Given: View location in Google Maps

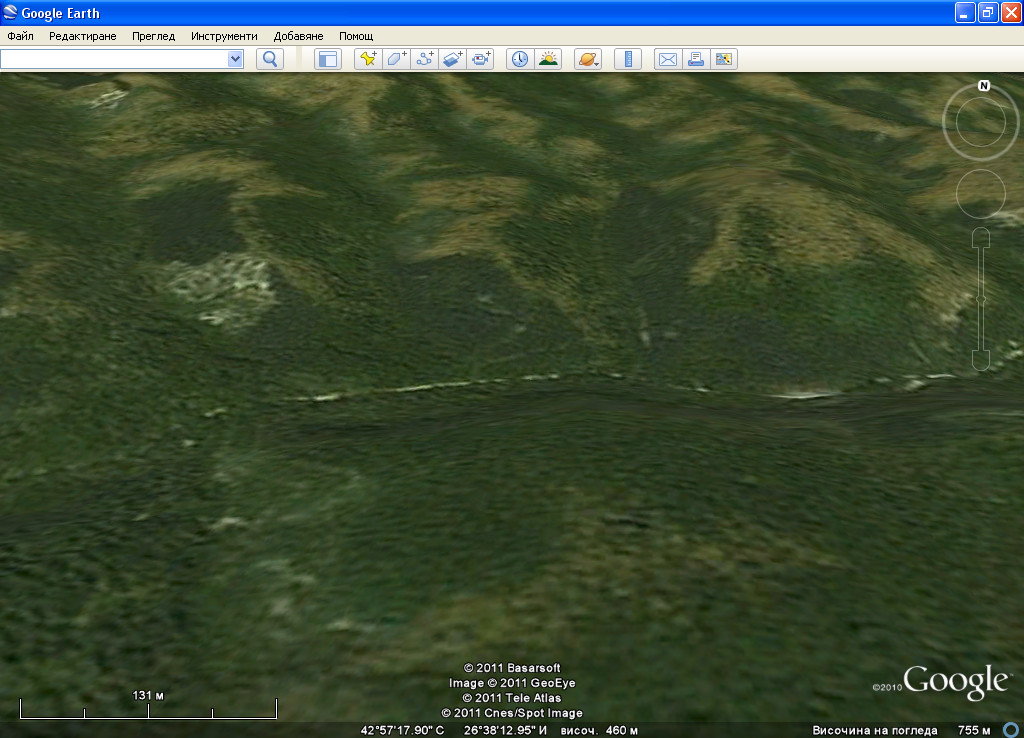Looking at the screenshot, I should point(724,59).
